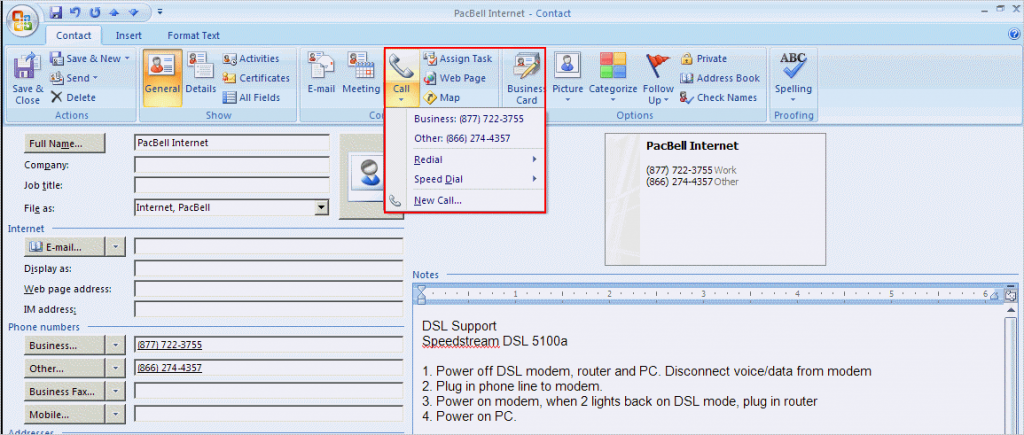1024x435 pixels.
Task: Click the Save icon in Quick Access toolbar
Action: point(56,12)
